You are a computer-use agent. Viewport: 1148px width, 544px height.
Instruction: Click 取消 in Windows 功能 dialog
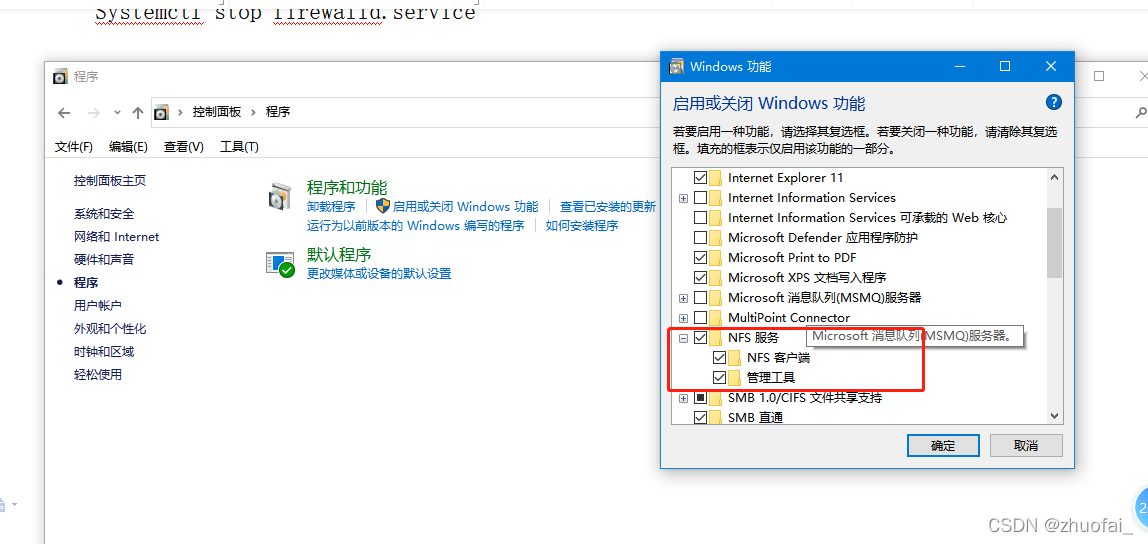pyautogui.click(x=1026, y=445)
